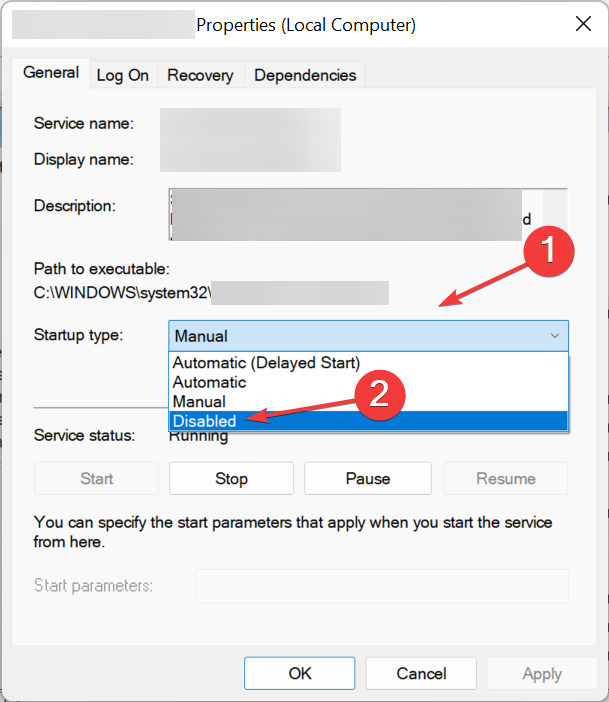
Task: Pause the service
Action: [367, 479]
